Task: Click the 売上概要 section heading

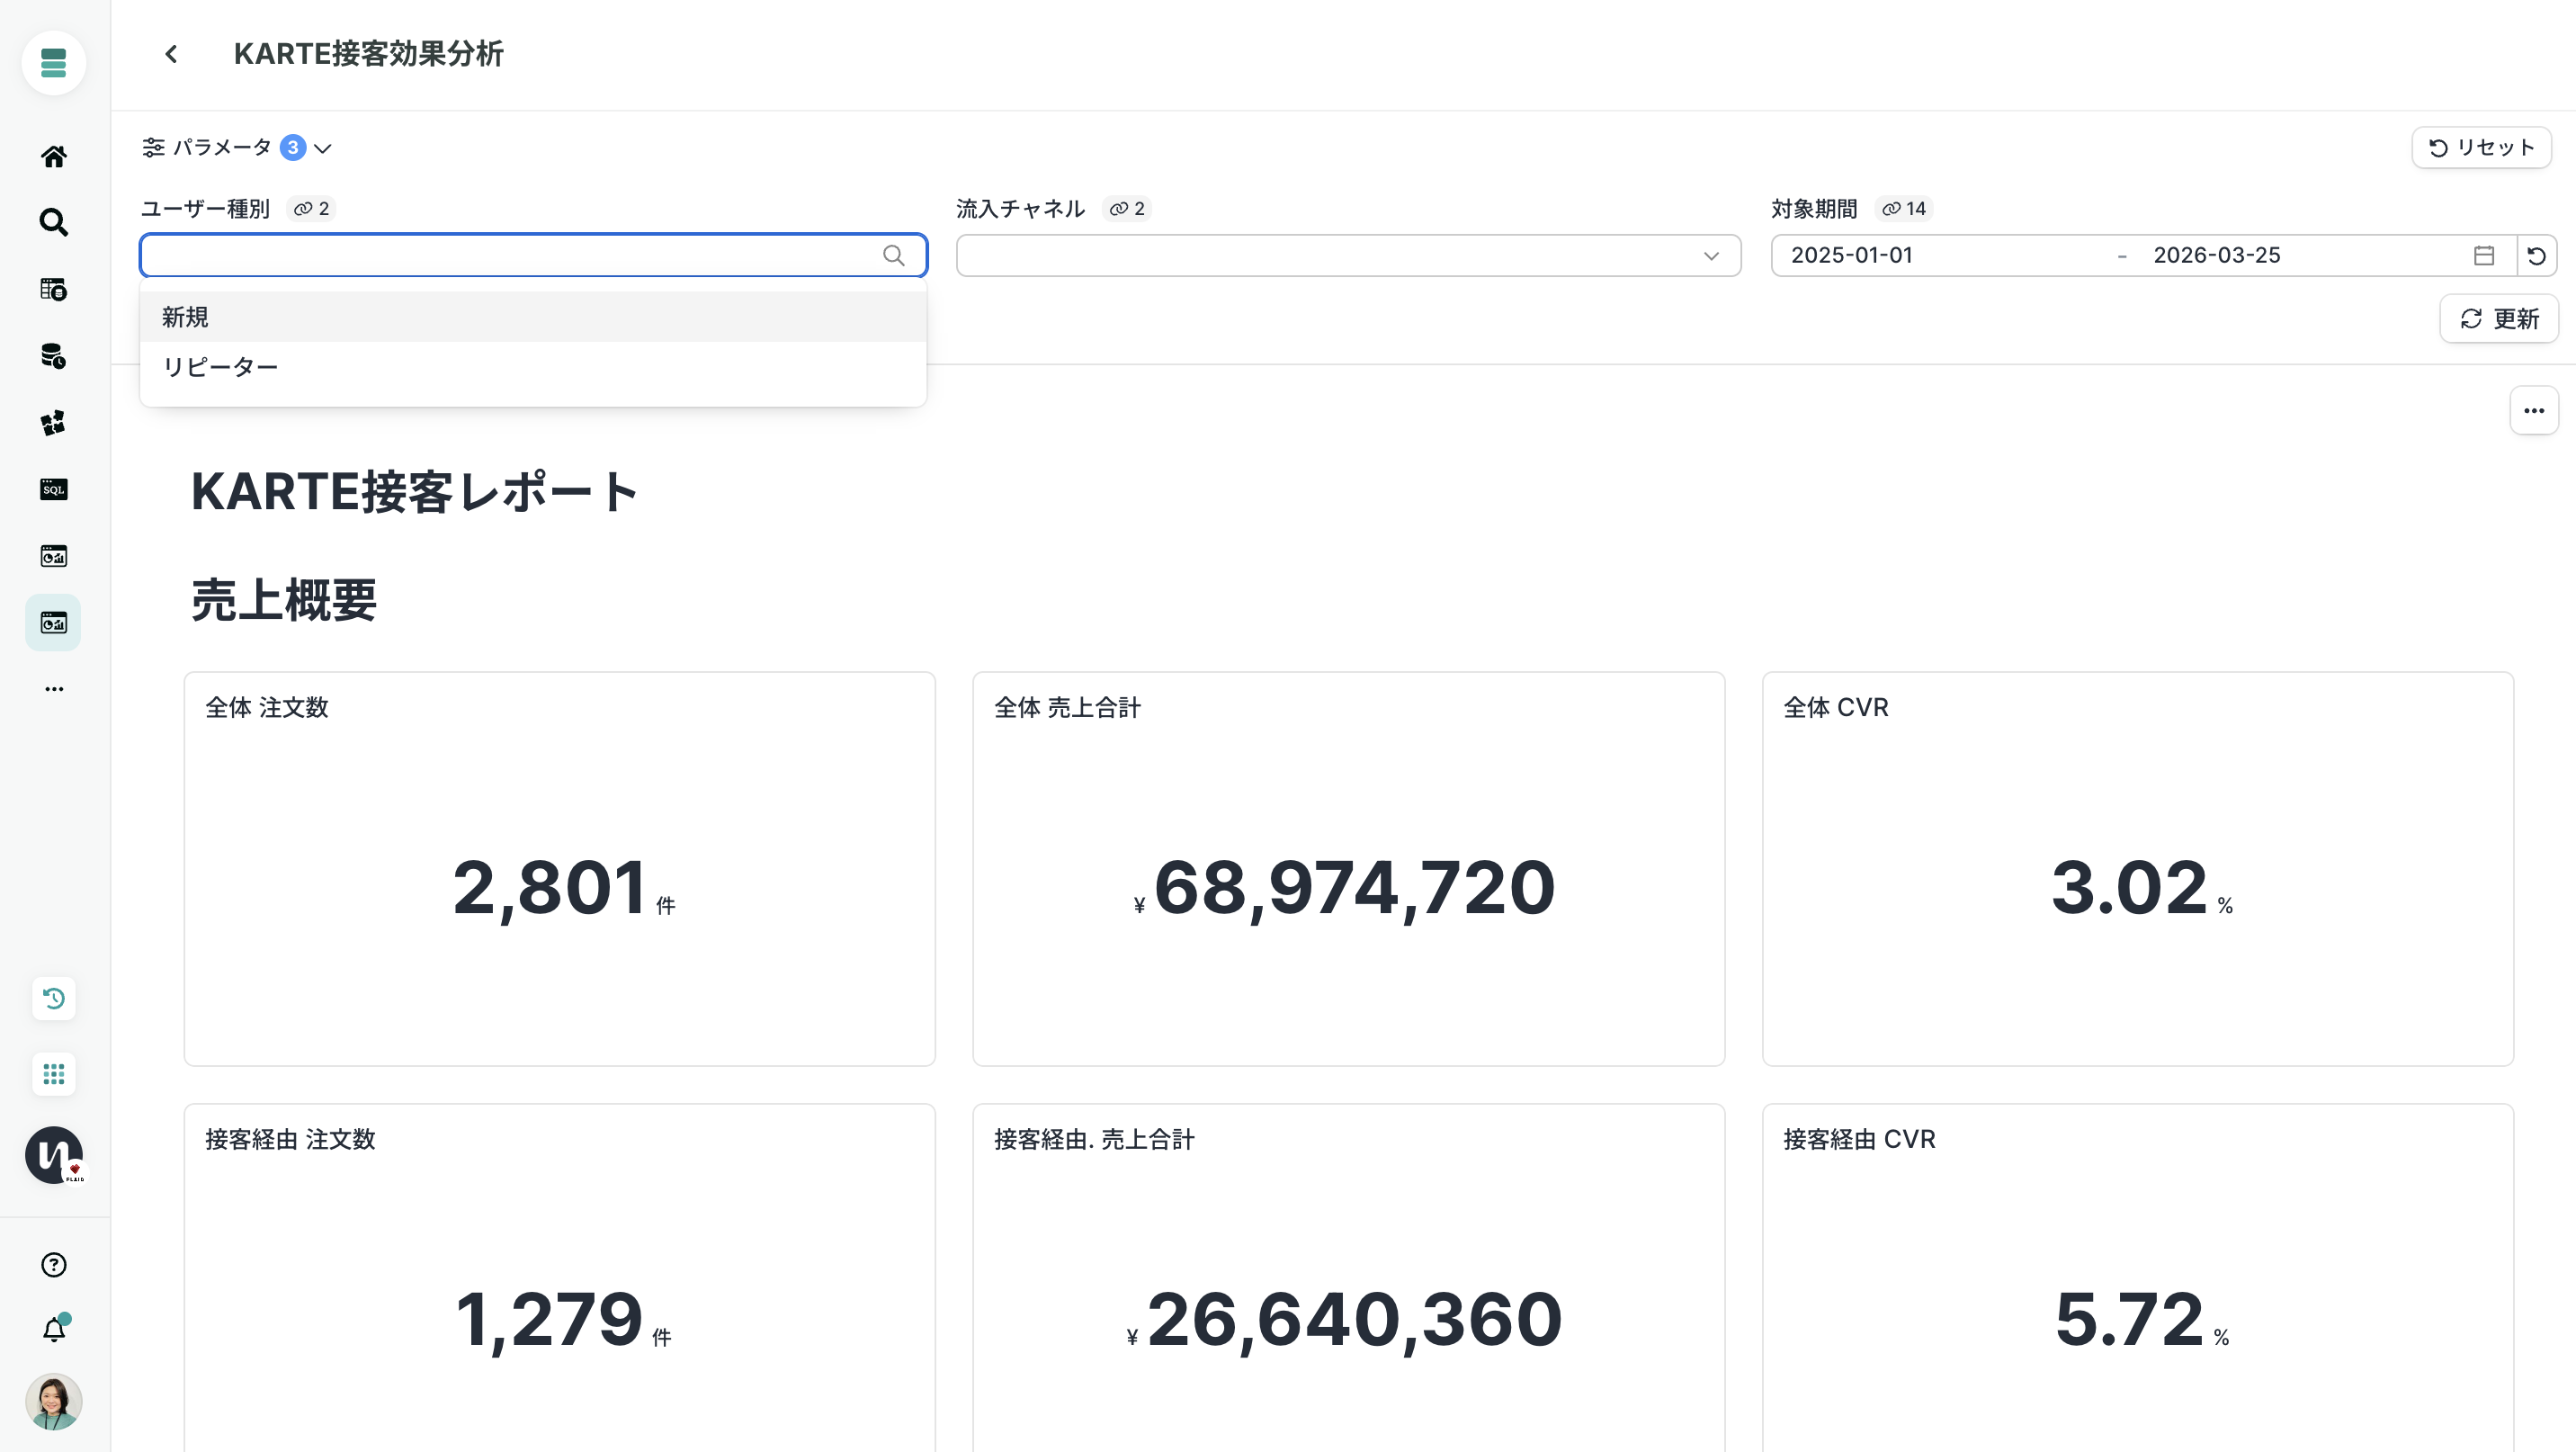Action: tap(284, 600)
